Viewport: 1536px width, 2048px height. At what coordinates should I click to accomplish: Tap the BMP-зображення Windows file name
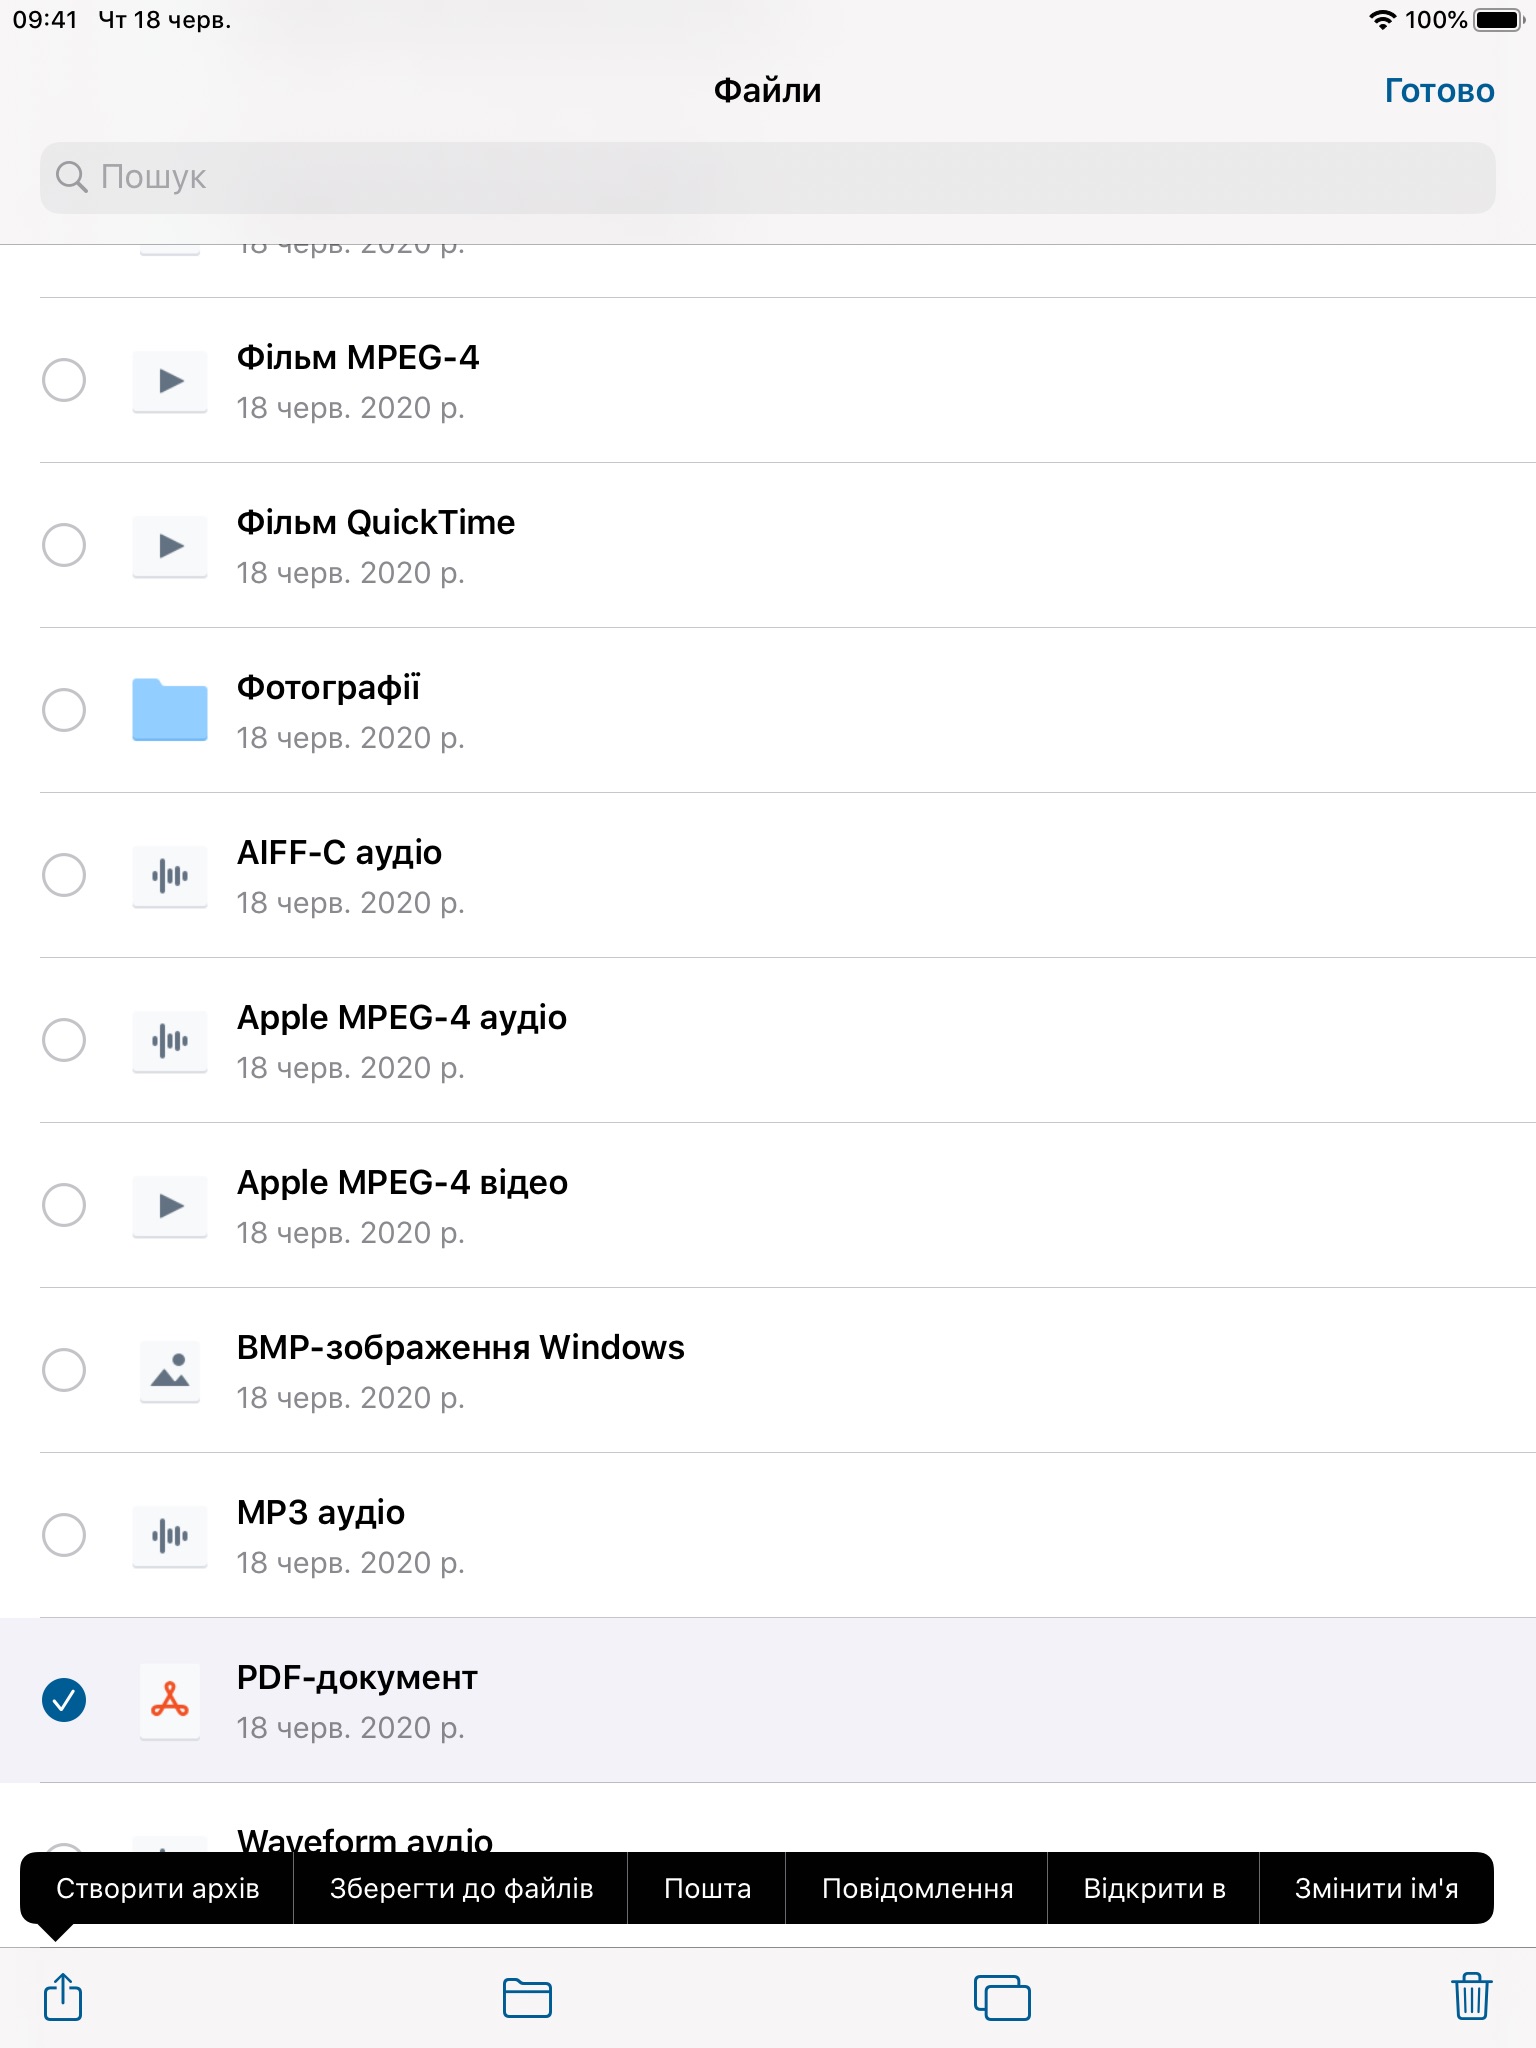(x=461, y=1348)
